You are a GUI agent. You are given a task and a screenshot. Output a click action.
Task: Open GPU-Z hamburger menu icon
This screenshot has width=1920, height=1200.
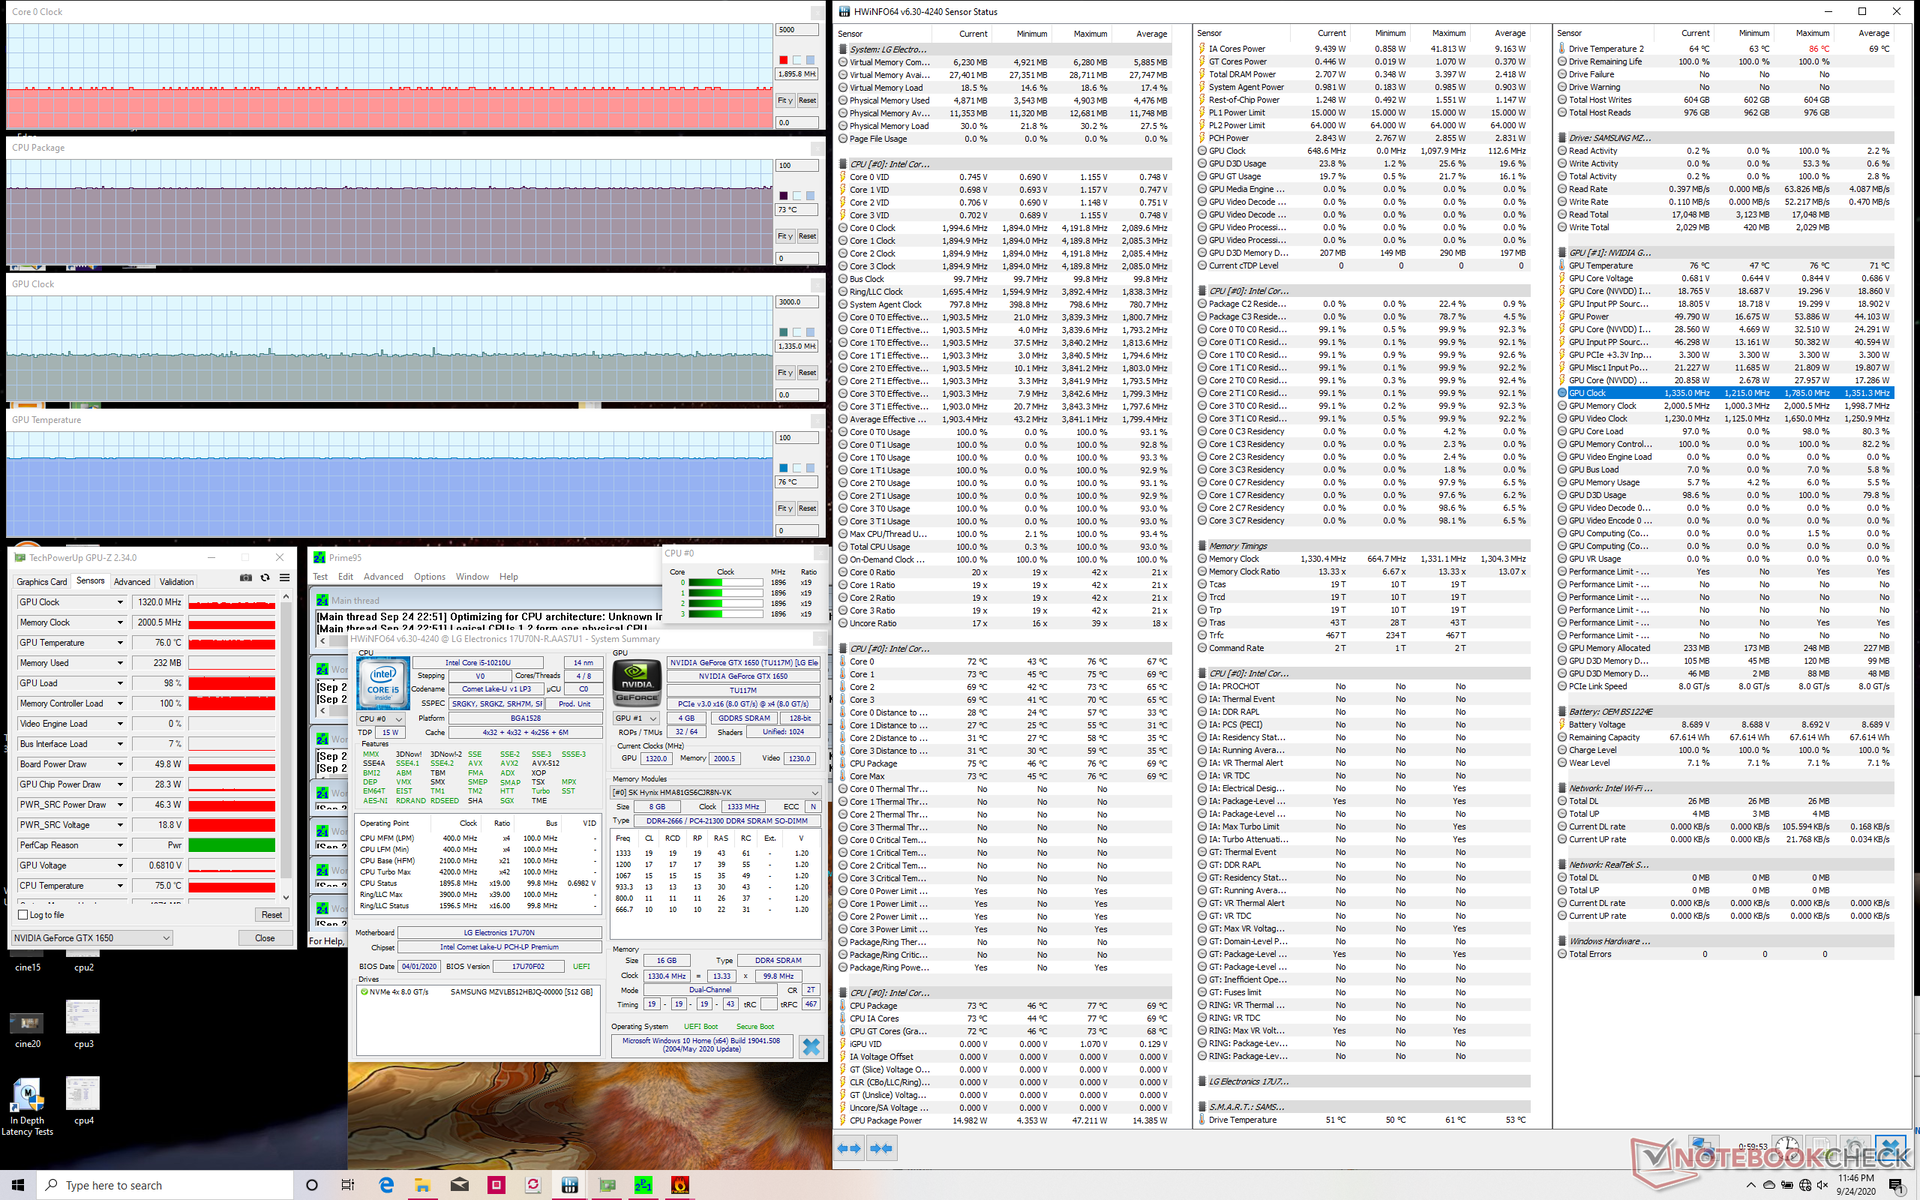(x=285, y=578)
